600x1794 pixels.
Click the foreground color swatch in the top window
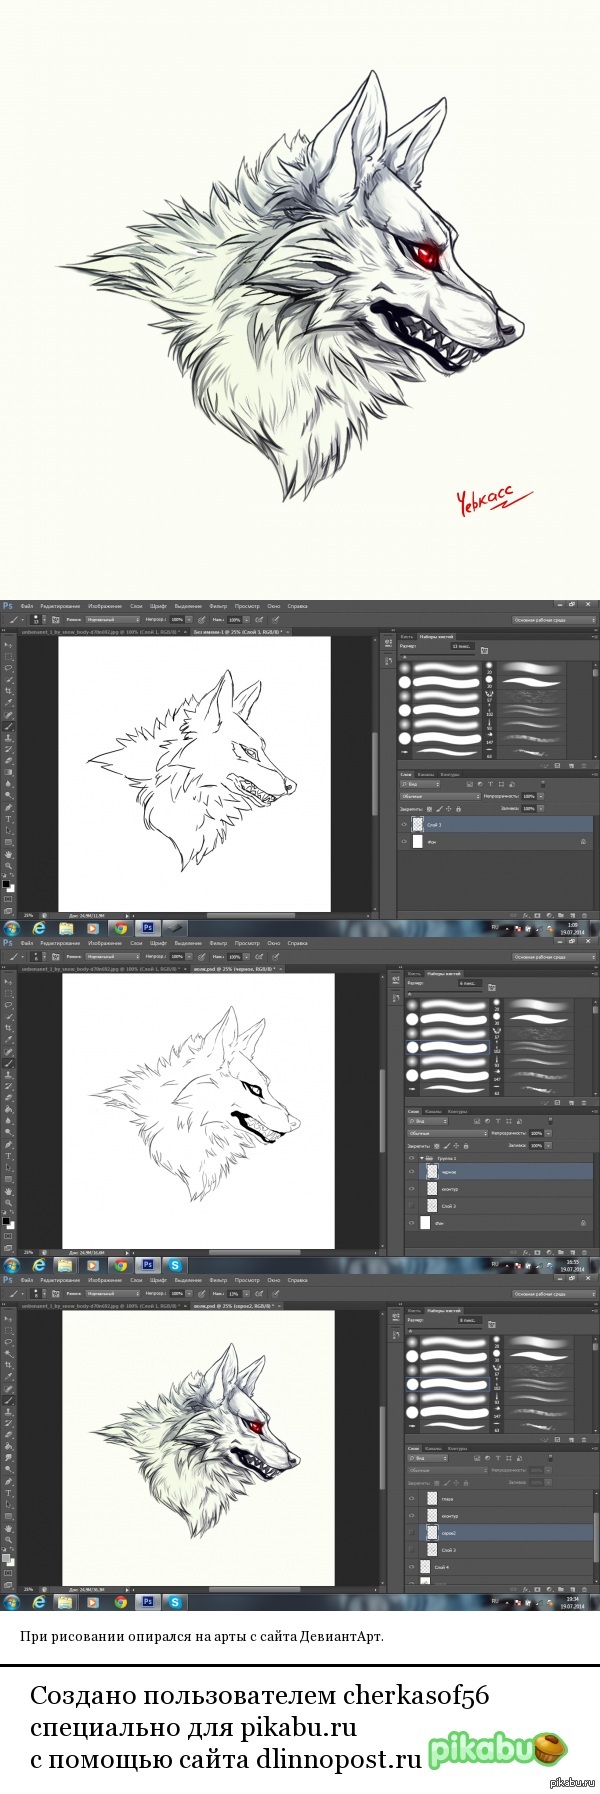[6, 883]
